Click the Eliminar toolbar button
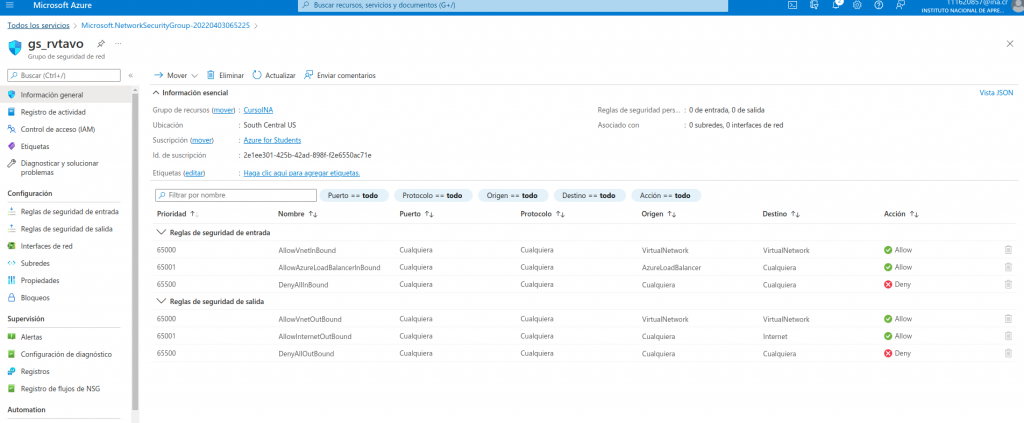Screen dimensions: 1024x423 point(225,76)
